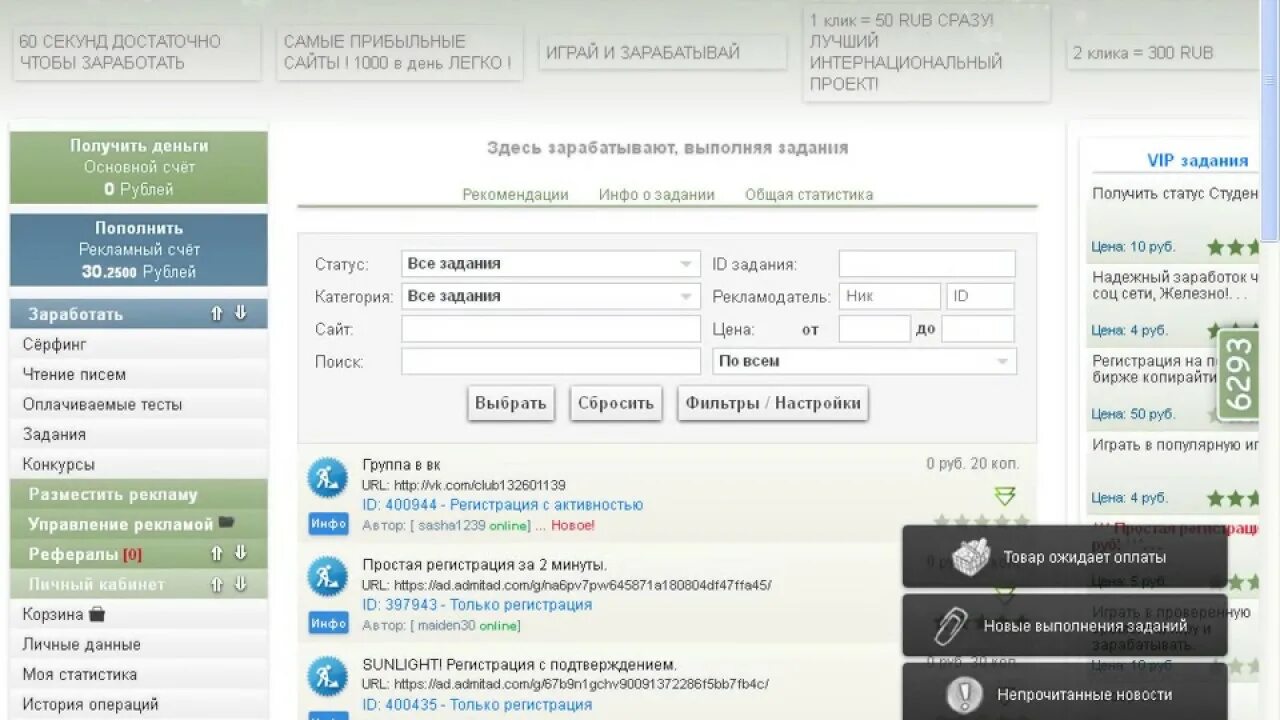Click ID: 397943 Только регистрация link

click(x=477, y=605)
